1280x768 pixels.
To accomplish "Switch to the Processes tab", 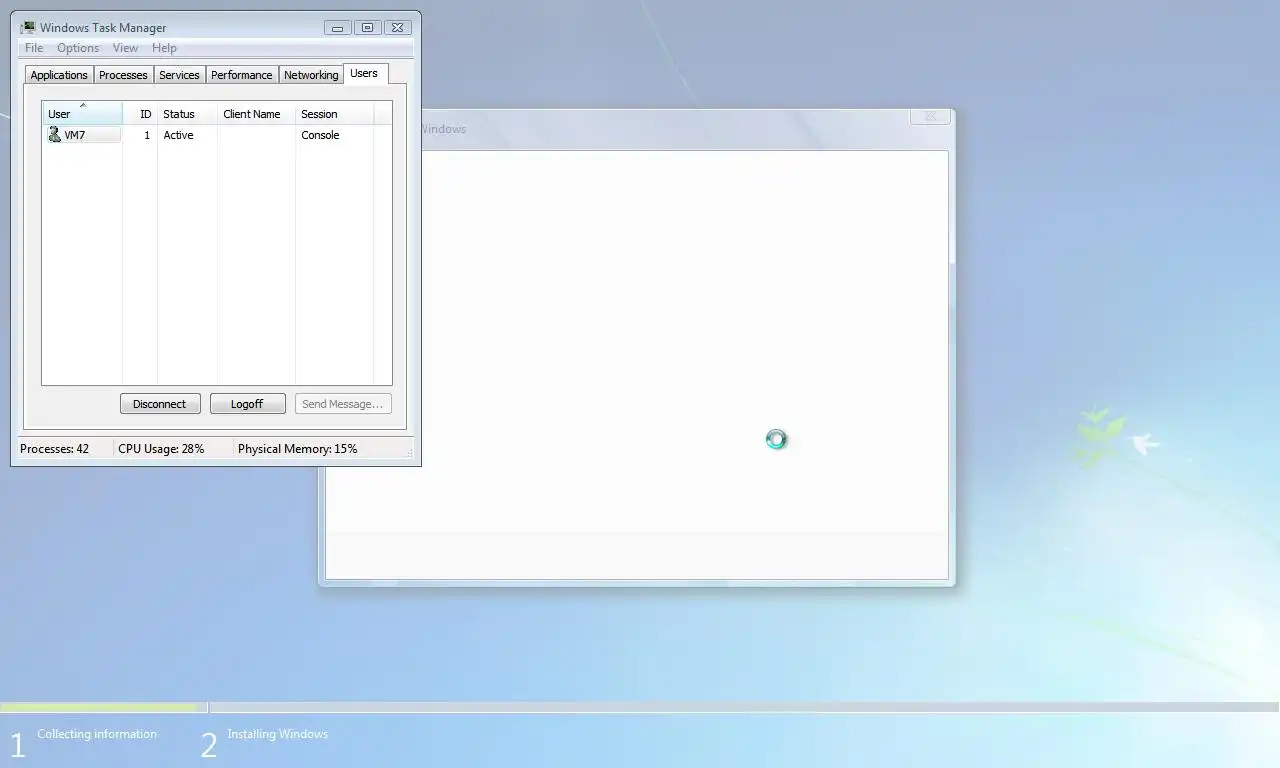I will coord(123,75).
